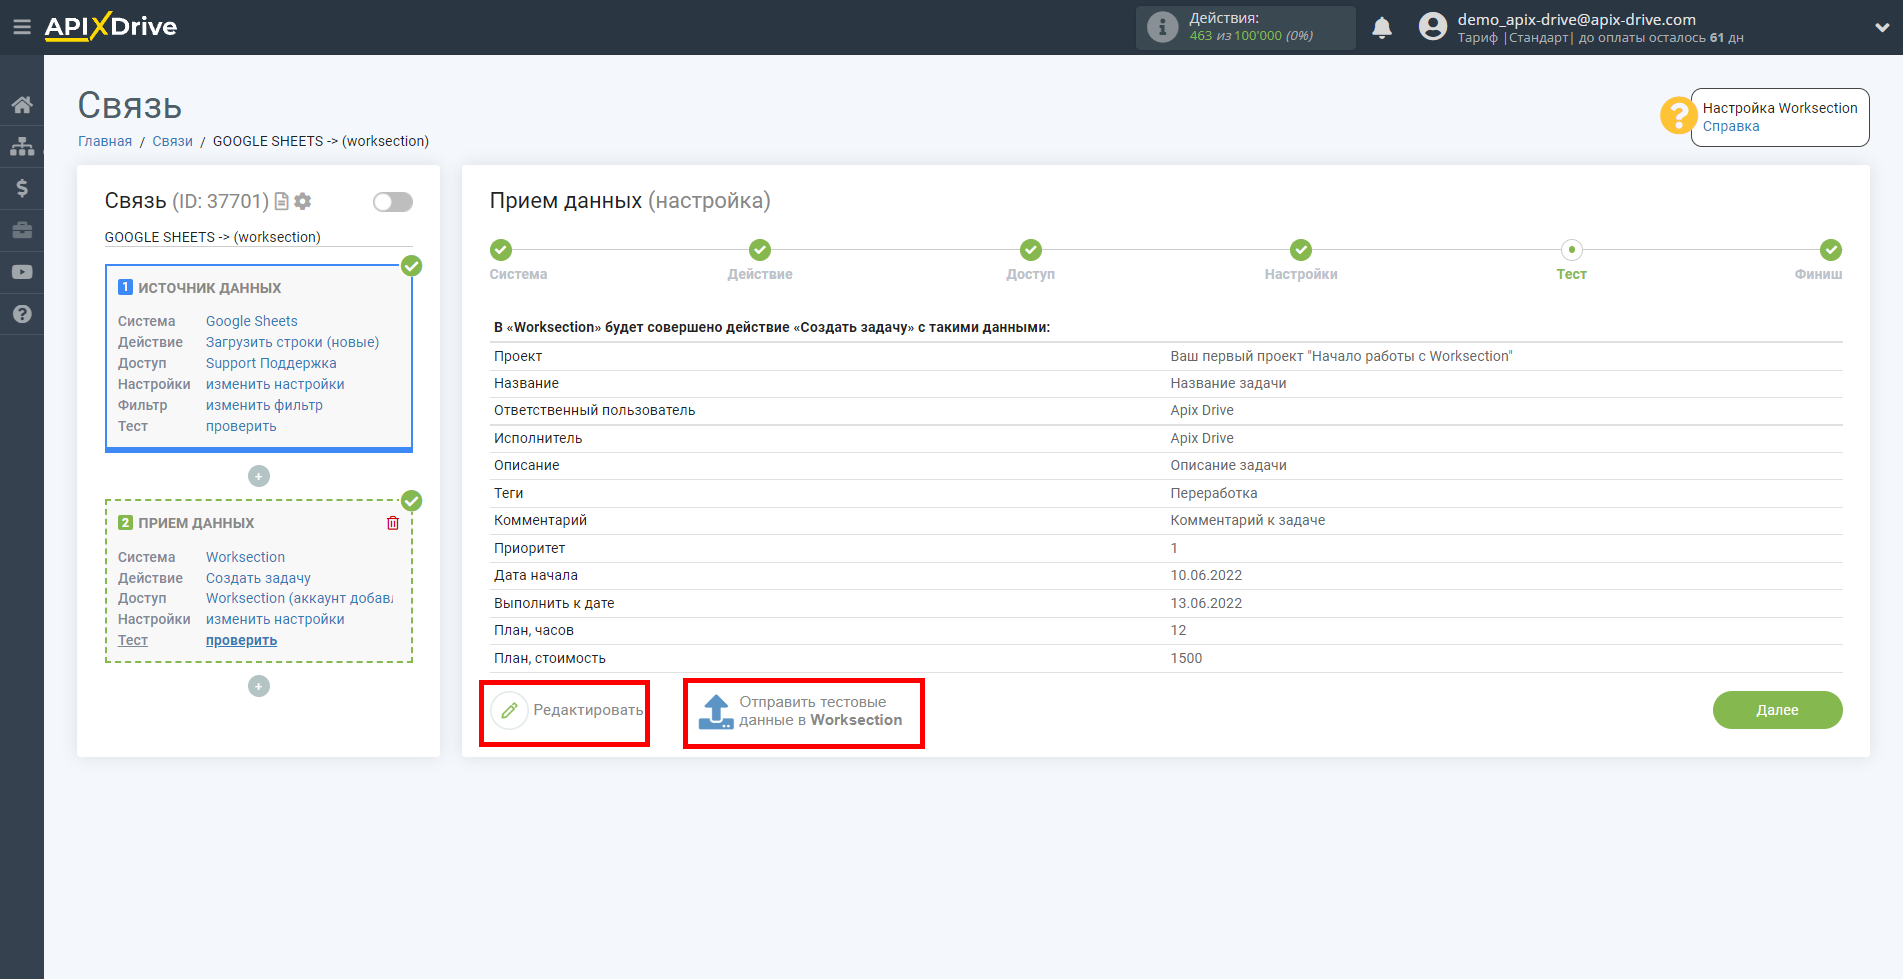This screenshot has height=979, width=1903.
Task: Go to the Система step
Action: (x=501, y=250)
